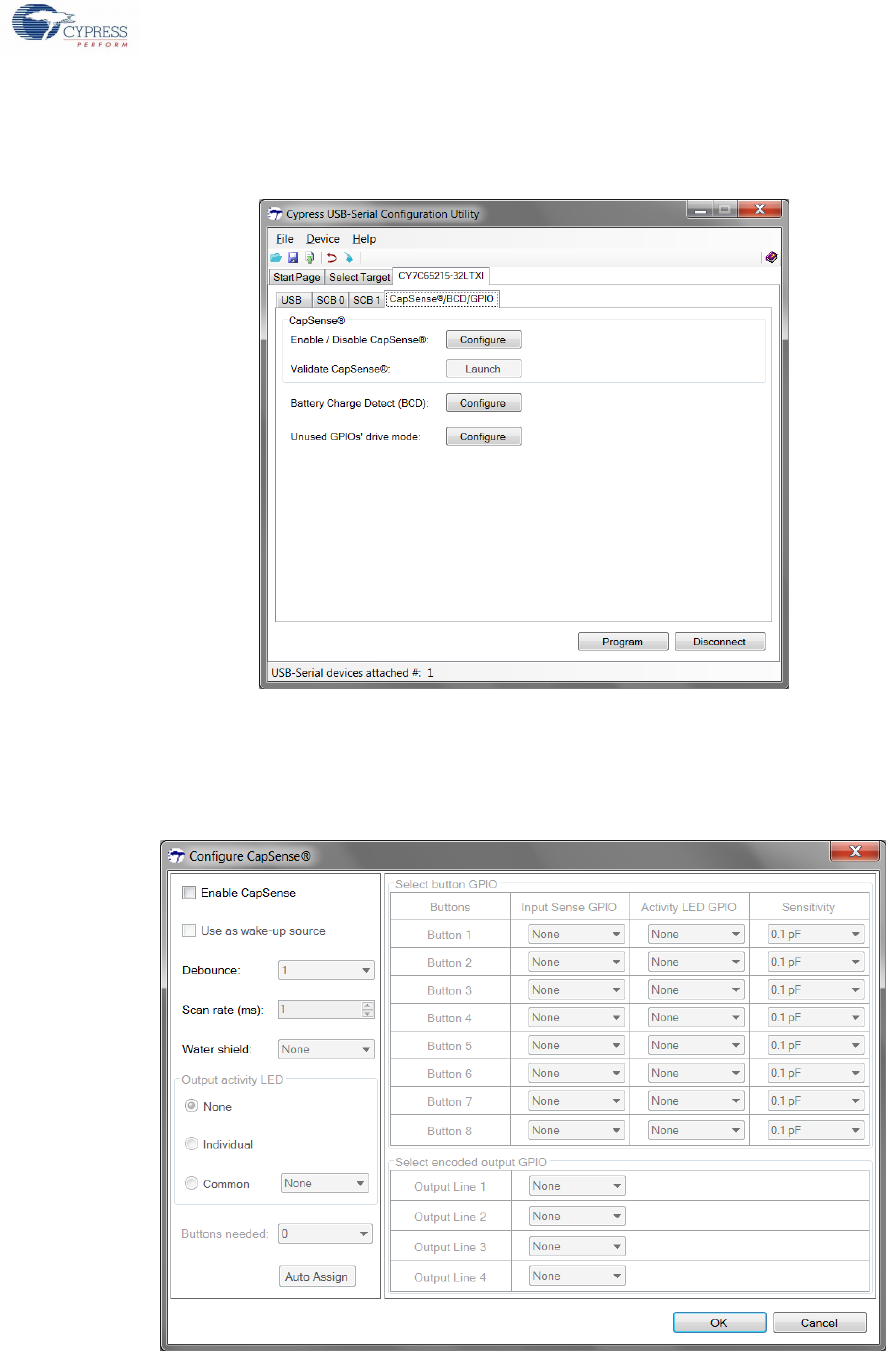Open Button 3 Sensitivity dropdown
The image size is (886, 1351).
pos(816,990)
